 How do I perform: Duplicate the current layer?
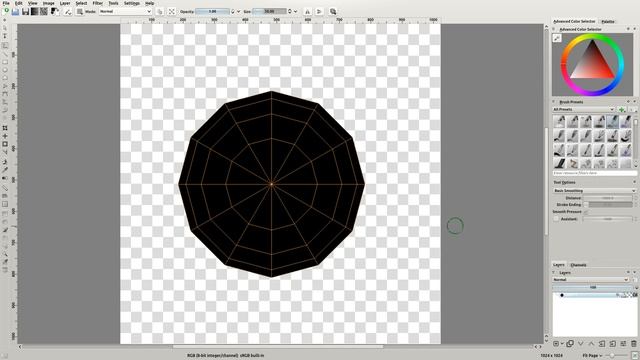coord(570,344)
